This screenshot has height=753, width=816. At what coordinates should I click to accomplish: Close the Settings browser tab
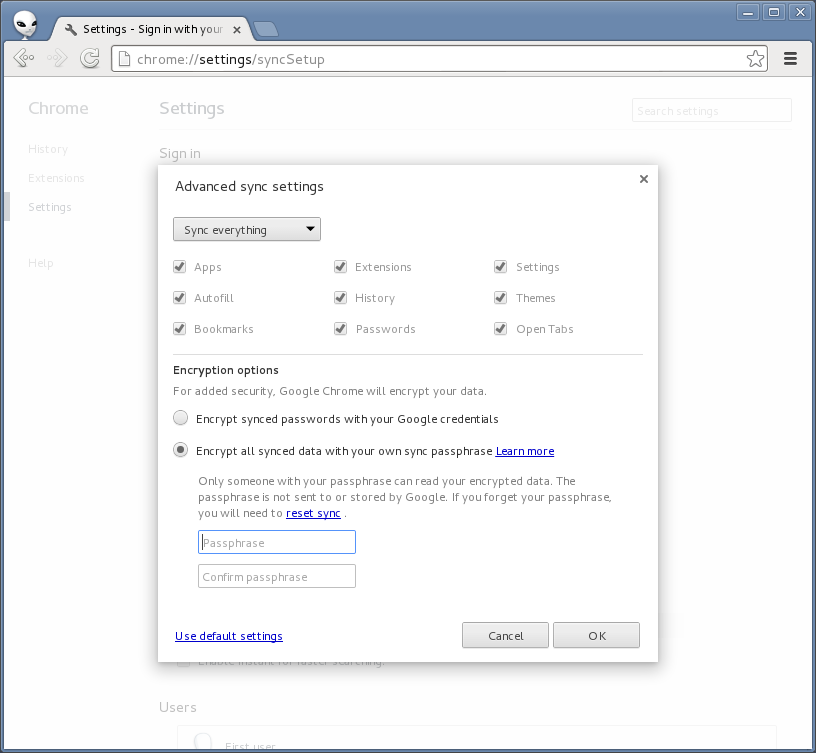[x=236, y=29]
